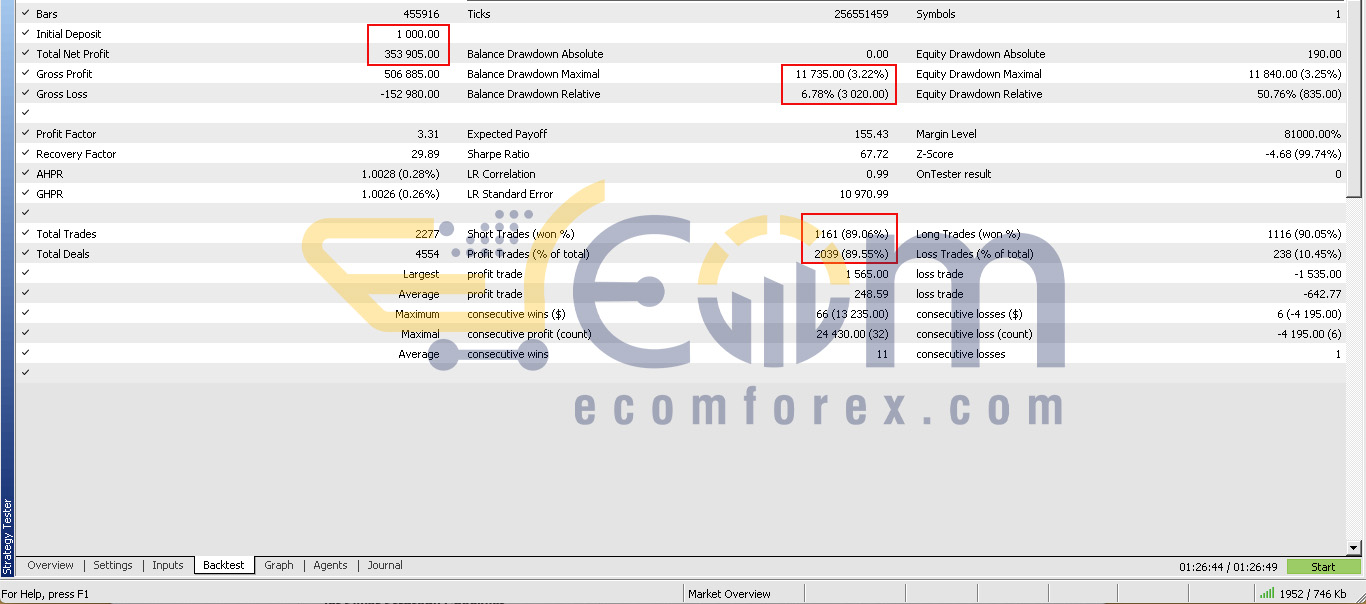Click the Balance Drawdown Maximal label
This screenshot has height=604, width=1366.
pyautogui.click(x=534, y=74)
